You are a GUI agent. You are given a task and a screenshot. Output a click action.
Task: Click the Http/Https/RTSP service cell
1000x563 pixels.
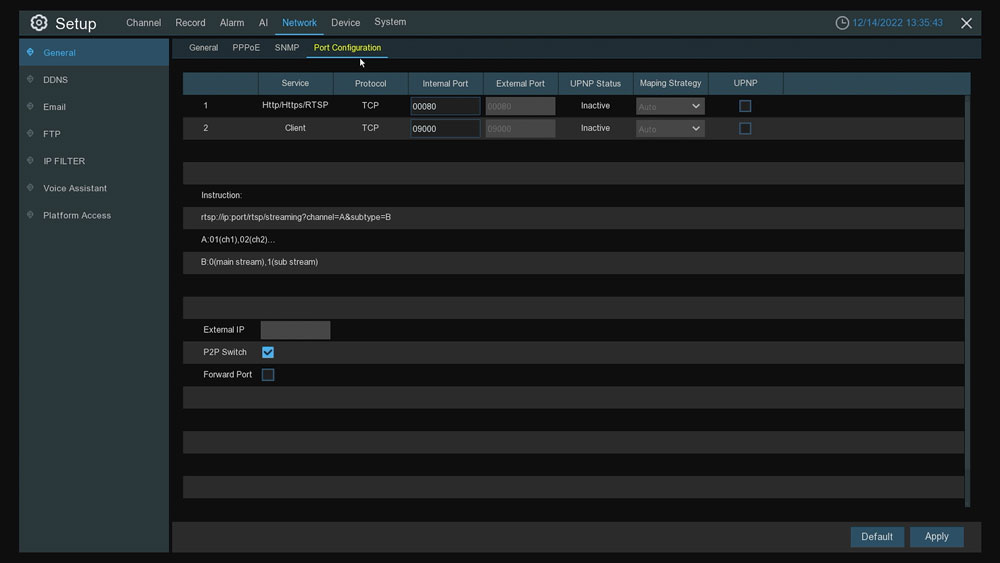295,105
